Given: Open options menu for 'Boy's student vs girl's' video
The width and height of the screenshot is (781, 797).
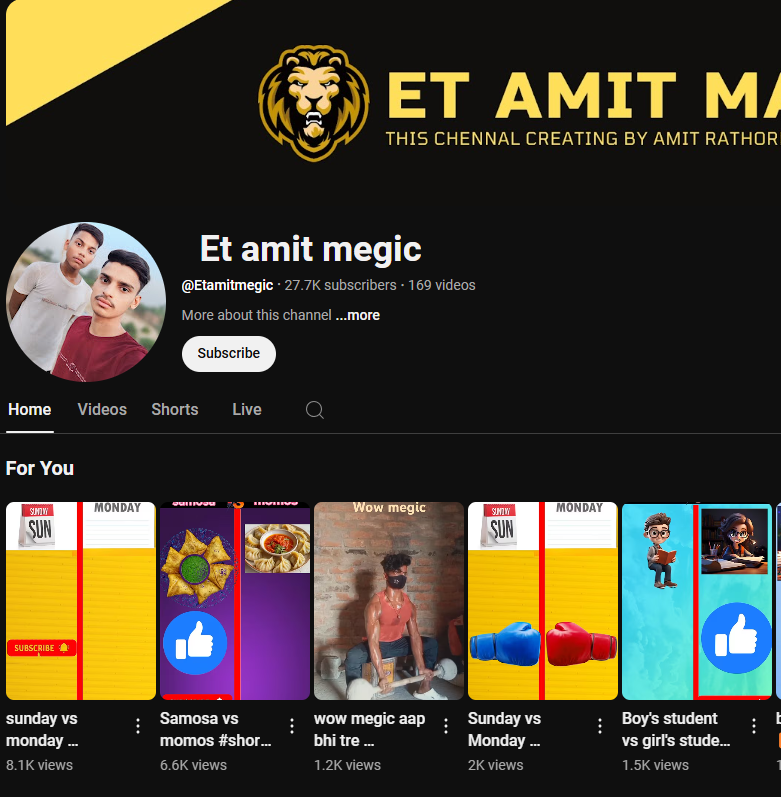Looking at the screenshot, I should (x=754, y=726).
